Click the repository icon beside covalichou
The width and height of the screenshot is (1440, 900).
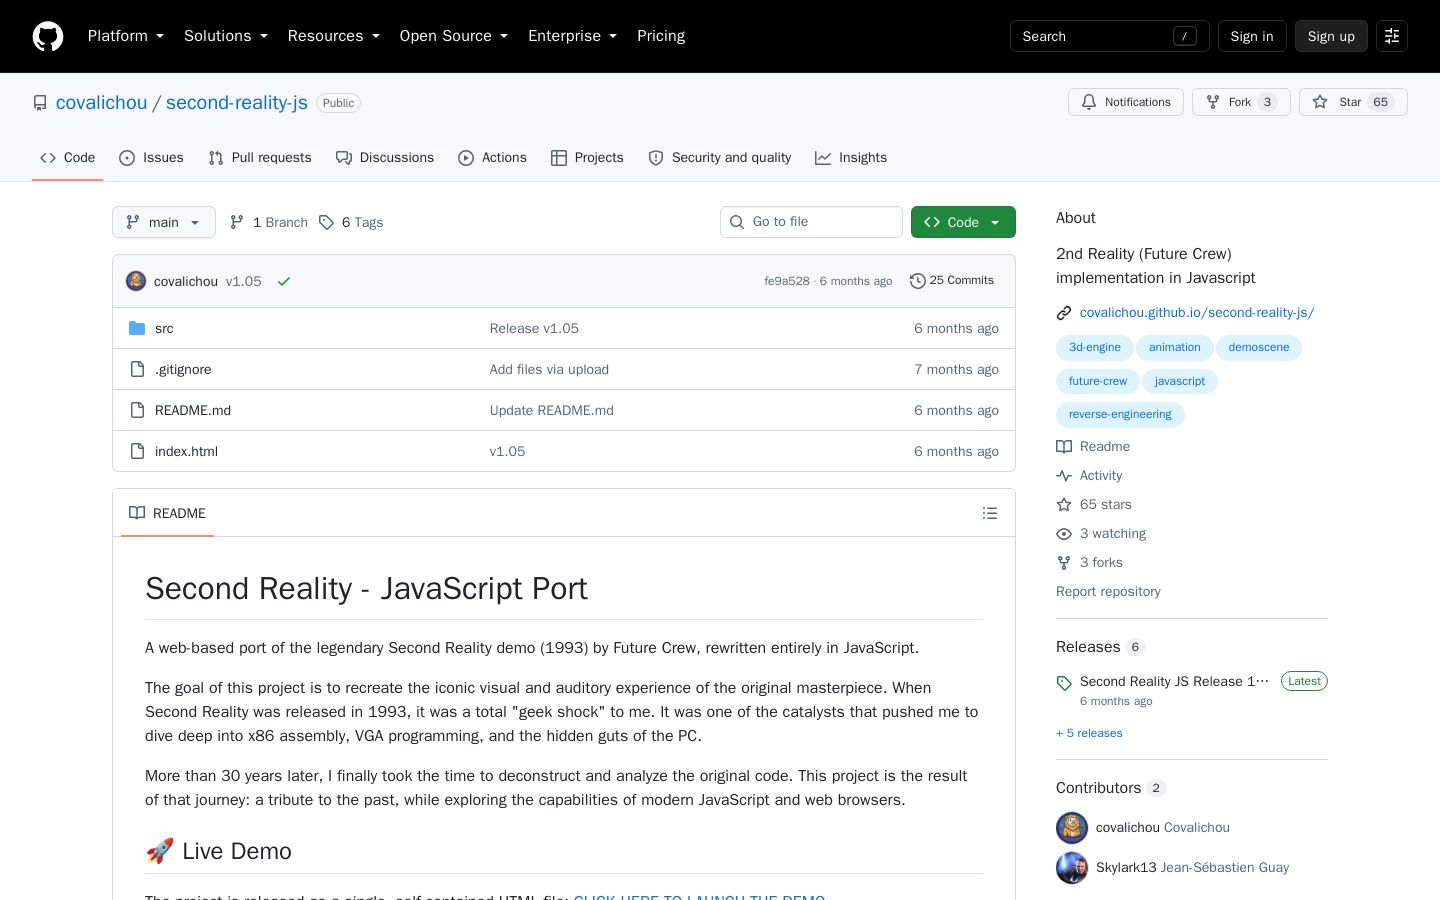[40, 103]
